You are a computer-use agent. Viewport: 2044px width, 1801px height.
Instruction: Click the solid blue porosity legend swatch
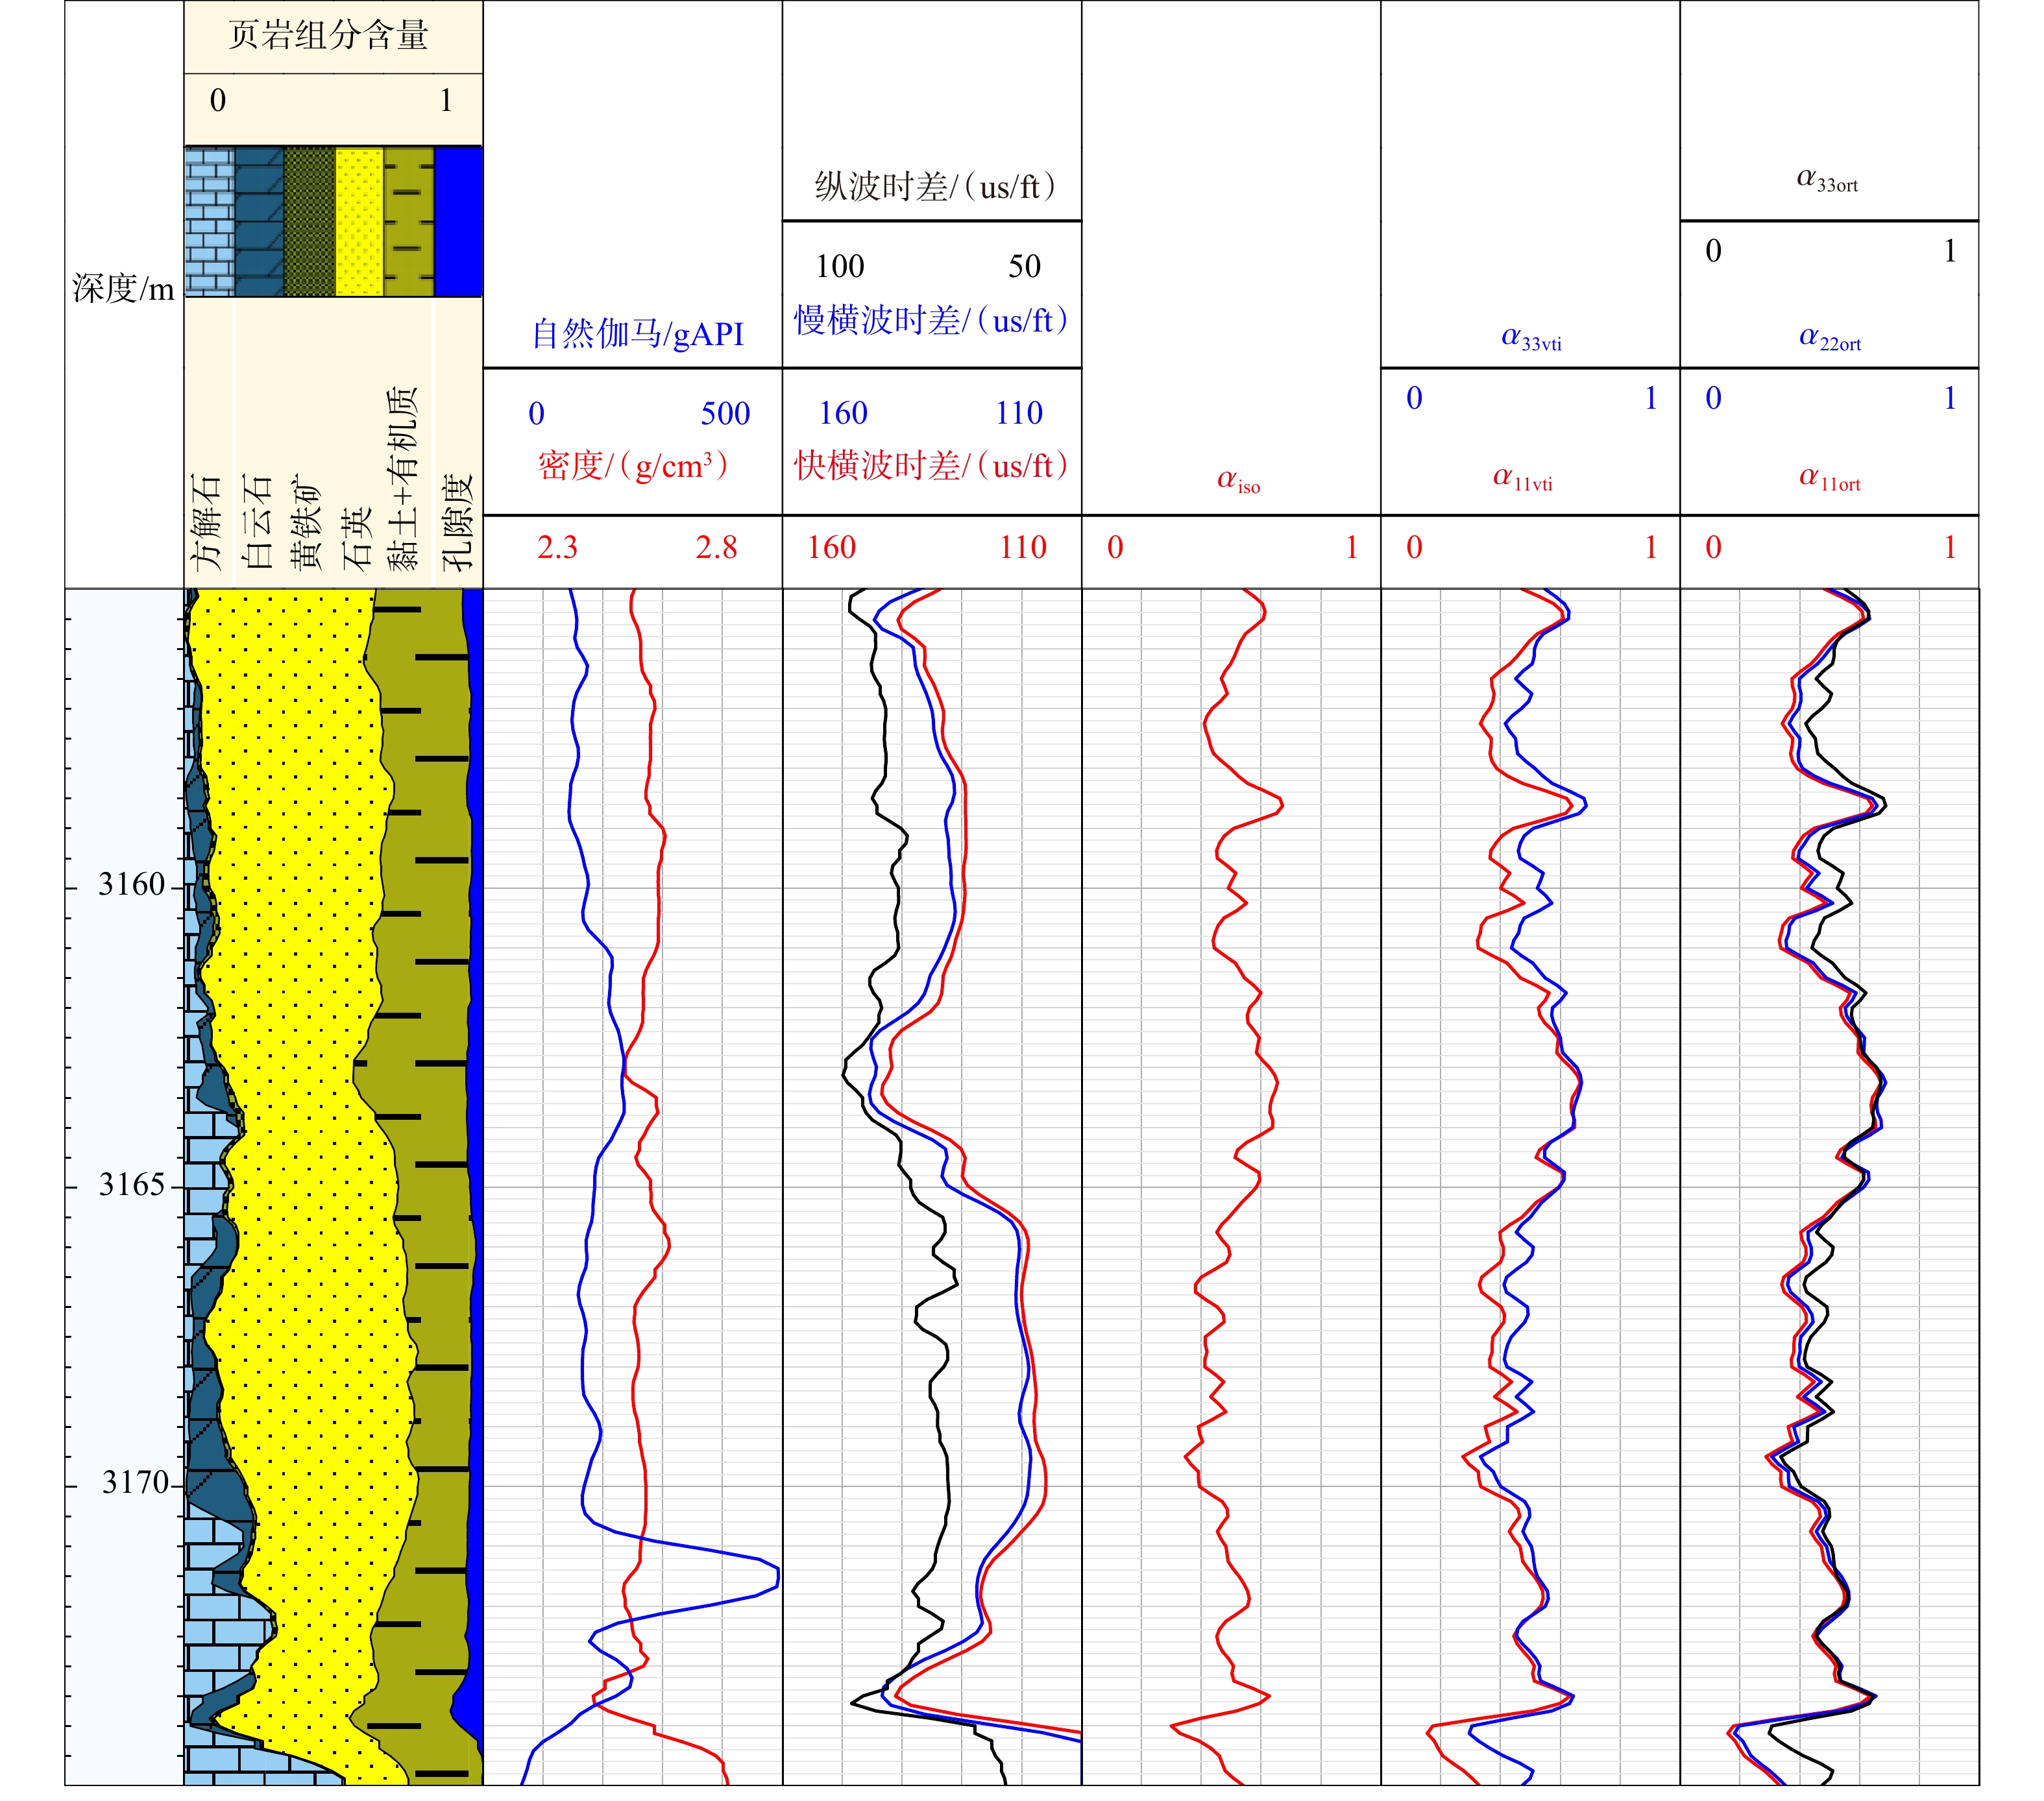pyautogui.click(x=459, y=221)
